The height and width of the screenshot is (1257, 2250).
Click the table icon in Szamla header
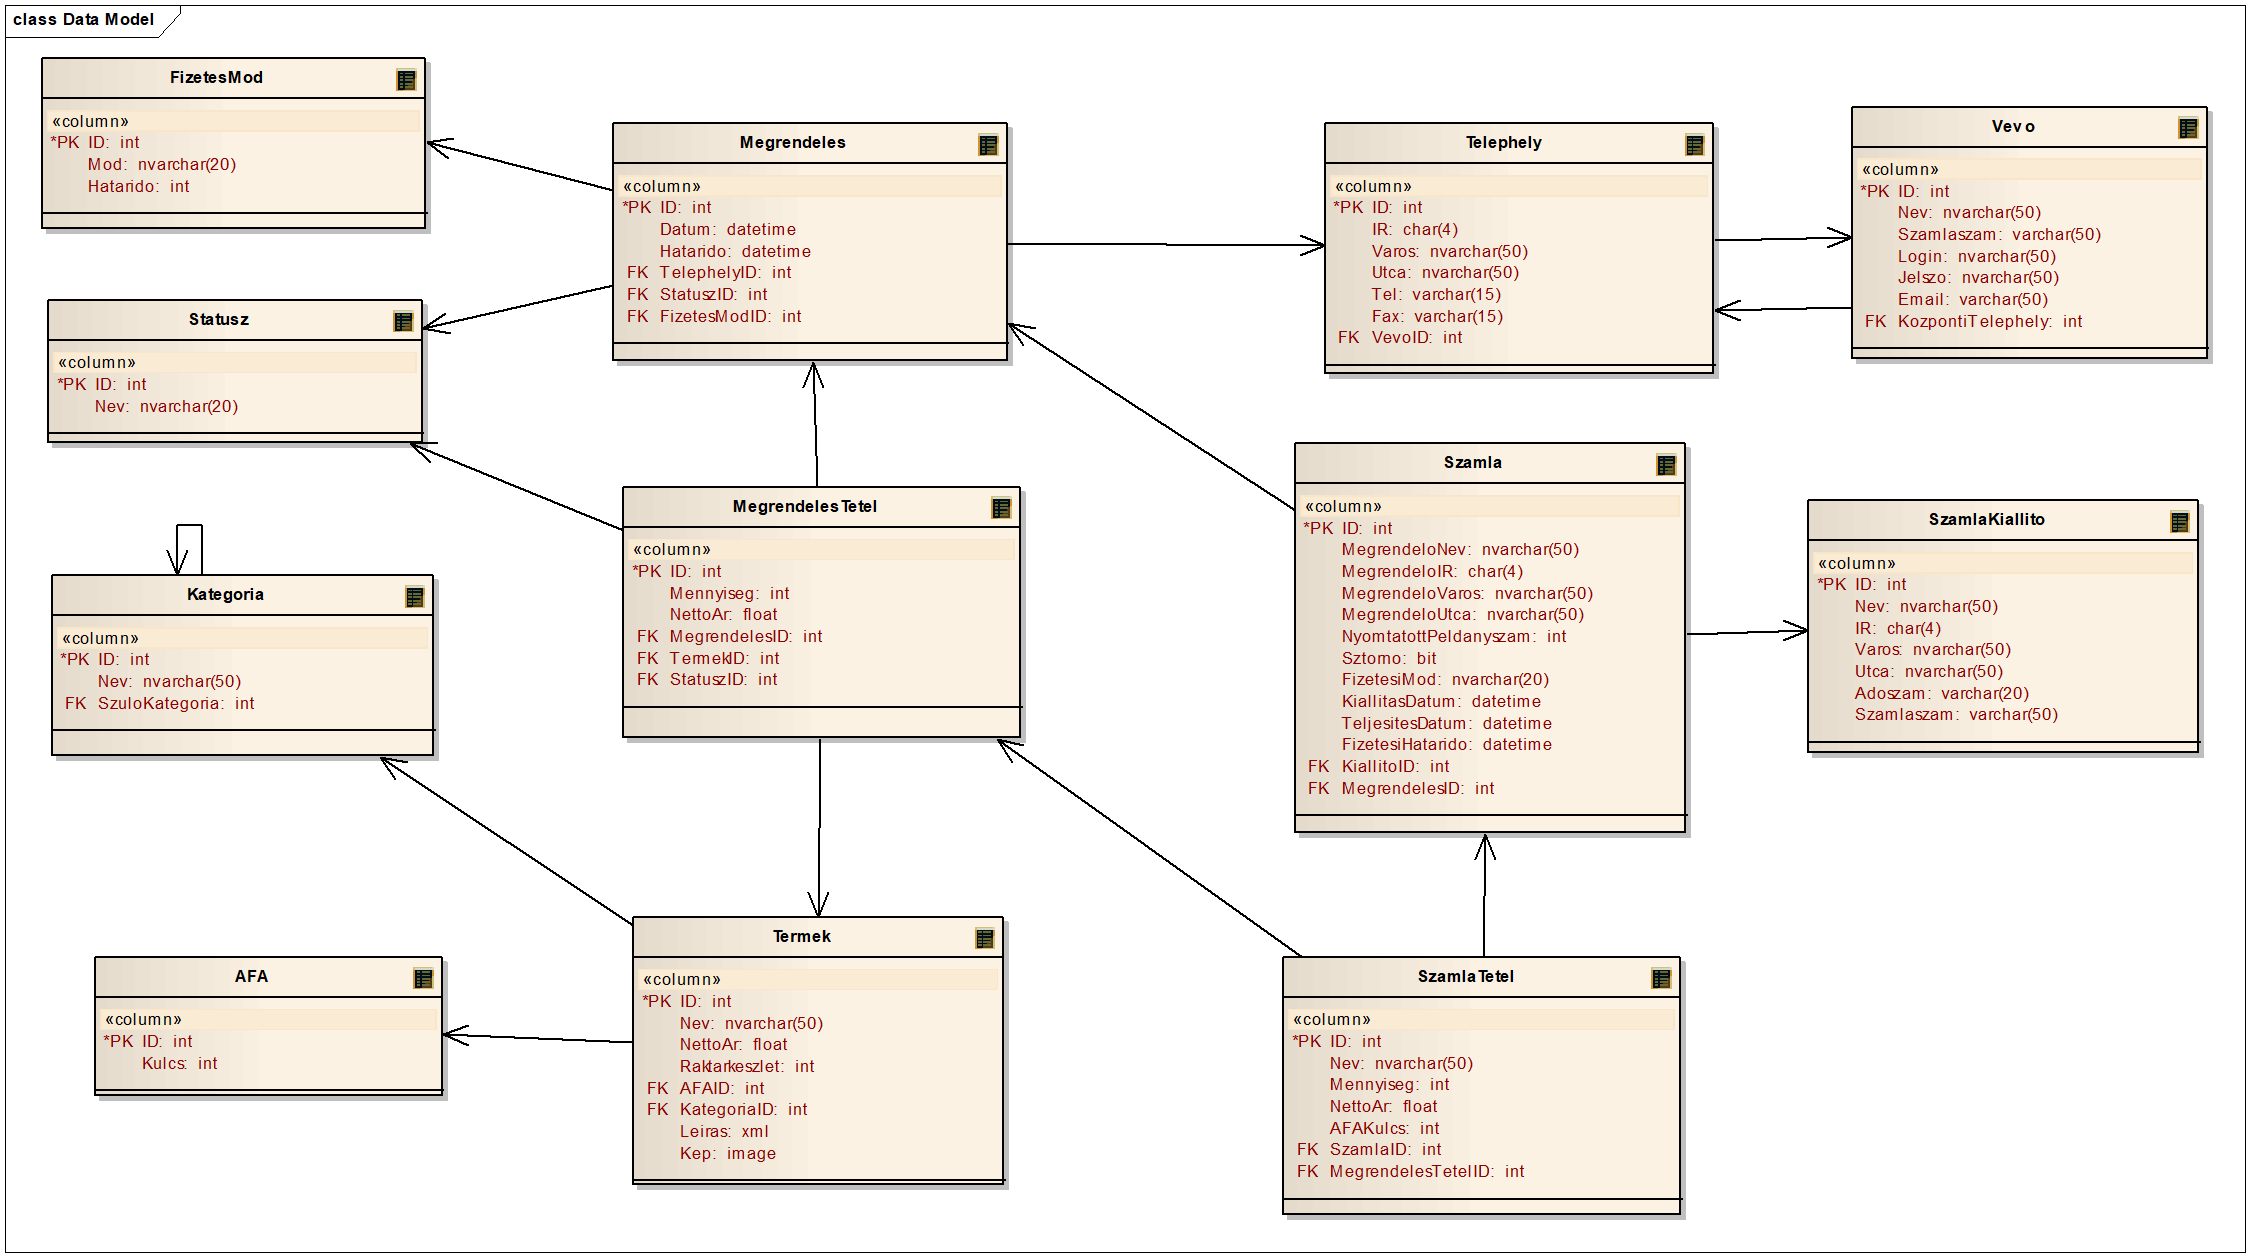coord(1666,465)
